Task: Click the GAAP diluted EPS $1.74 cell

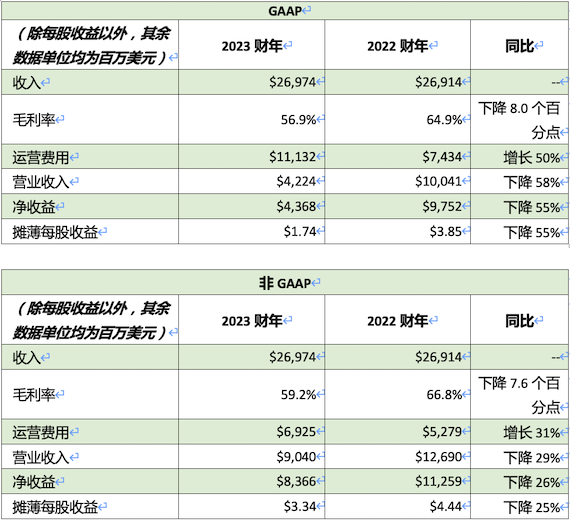Action: pyautogui.click(x=252, y=231)
